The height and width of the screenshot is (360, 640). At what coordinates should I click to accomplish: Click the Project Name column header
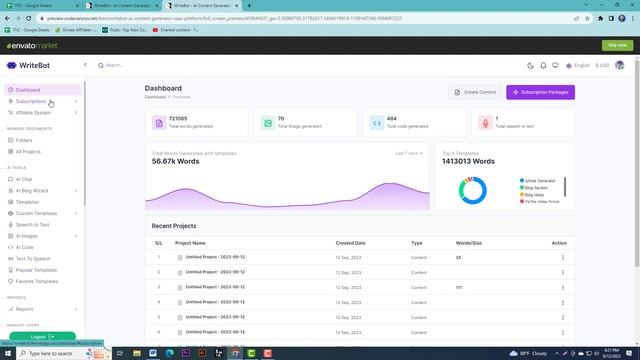pyautogui.click(x=190, y=243)
